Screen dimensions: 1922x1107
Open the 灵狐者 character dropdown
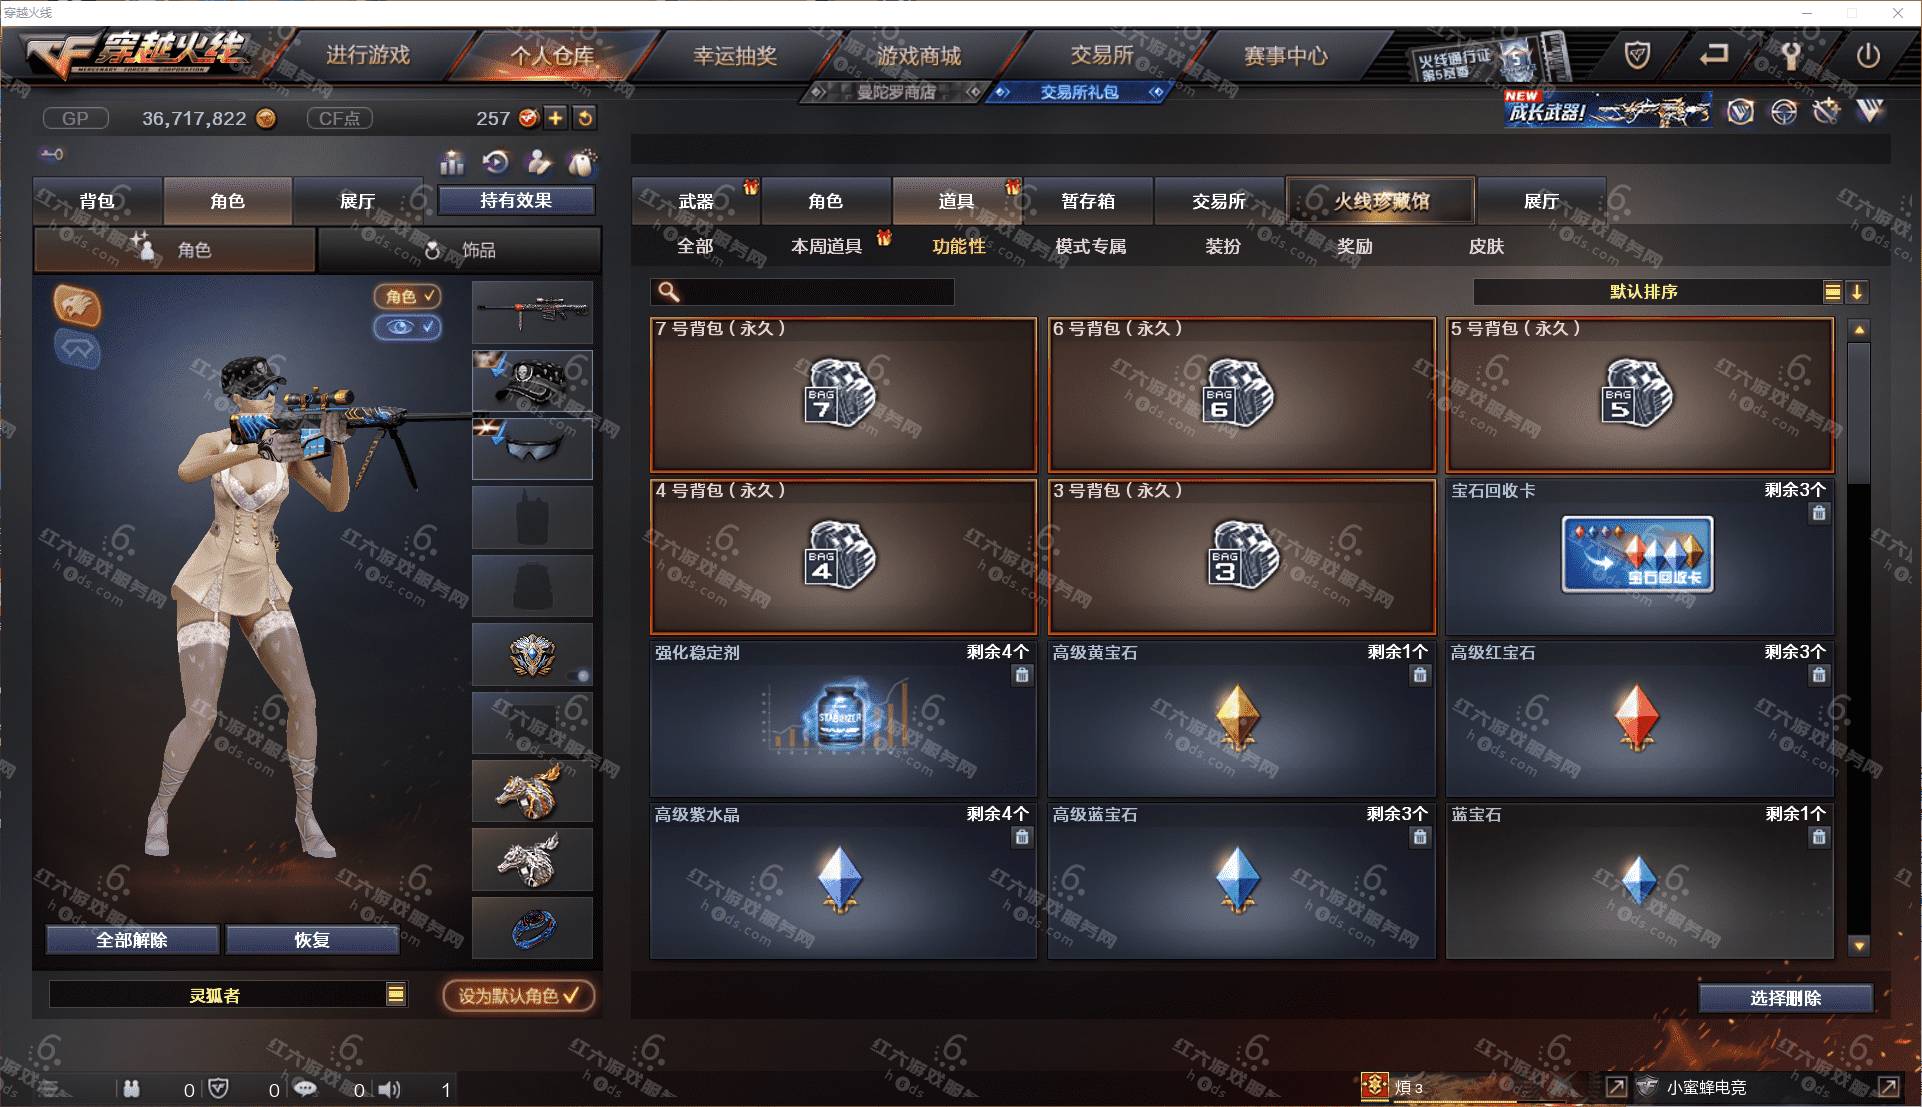pos(396,994)
